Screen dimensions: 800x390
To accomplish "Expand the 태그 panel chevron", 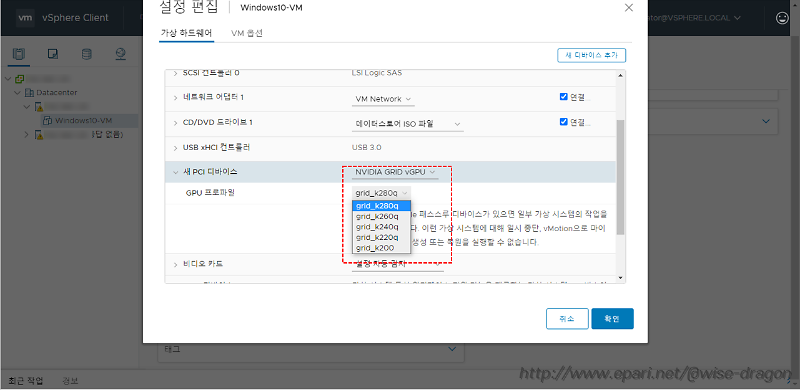I will click(452, 349).
